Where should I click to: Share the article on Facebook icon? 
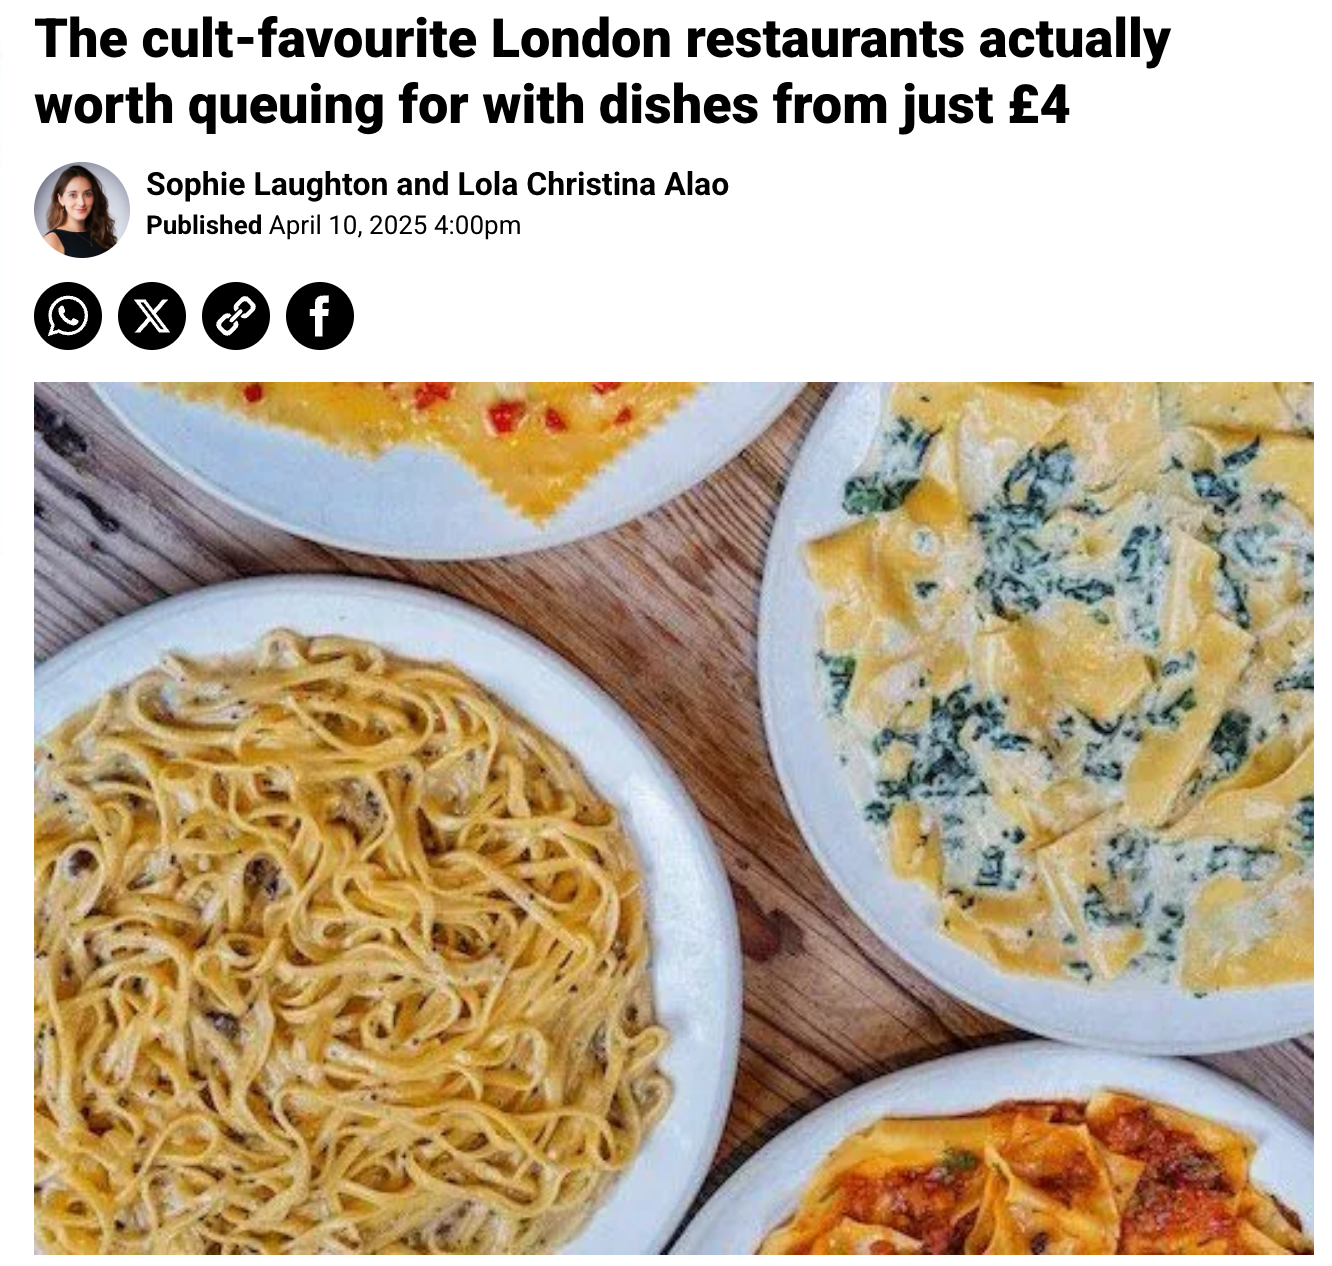tap(320, 316)
